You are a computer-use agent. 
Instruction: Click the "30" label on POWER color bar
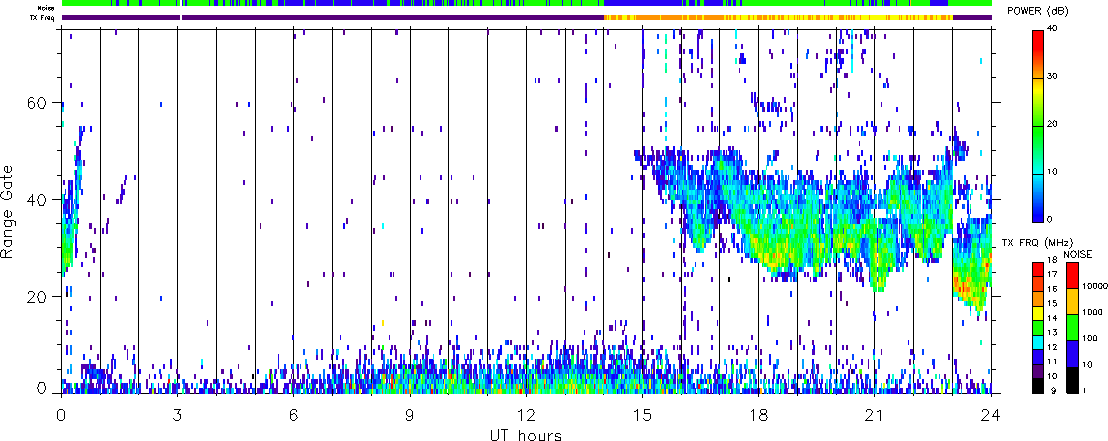[x=1052, y=76]
